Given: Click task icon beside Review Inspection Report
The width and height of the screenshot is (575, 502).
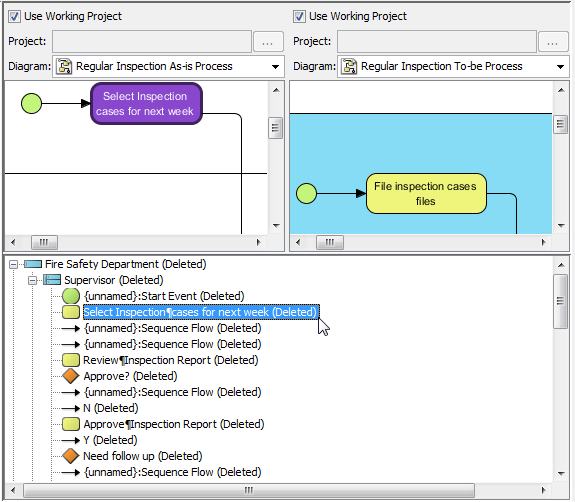Looking at the screenshot, I should [71, 360].
